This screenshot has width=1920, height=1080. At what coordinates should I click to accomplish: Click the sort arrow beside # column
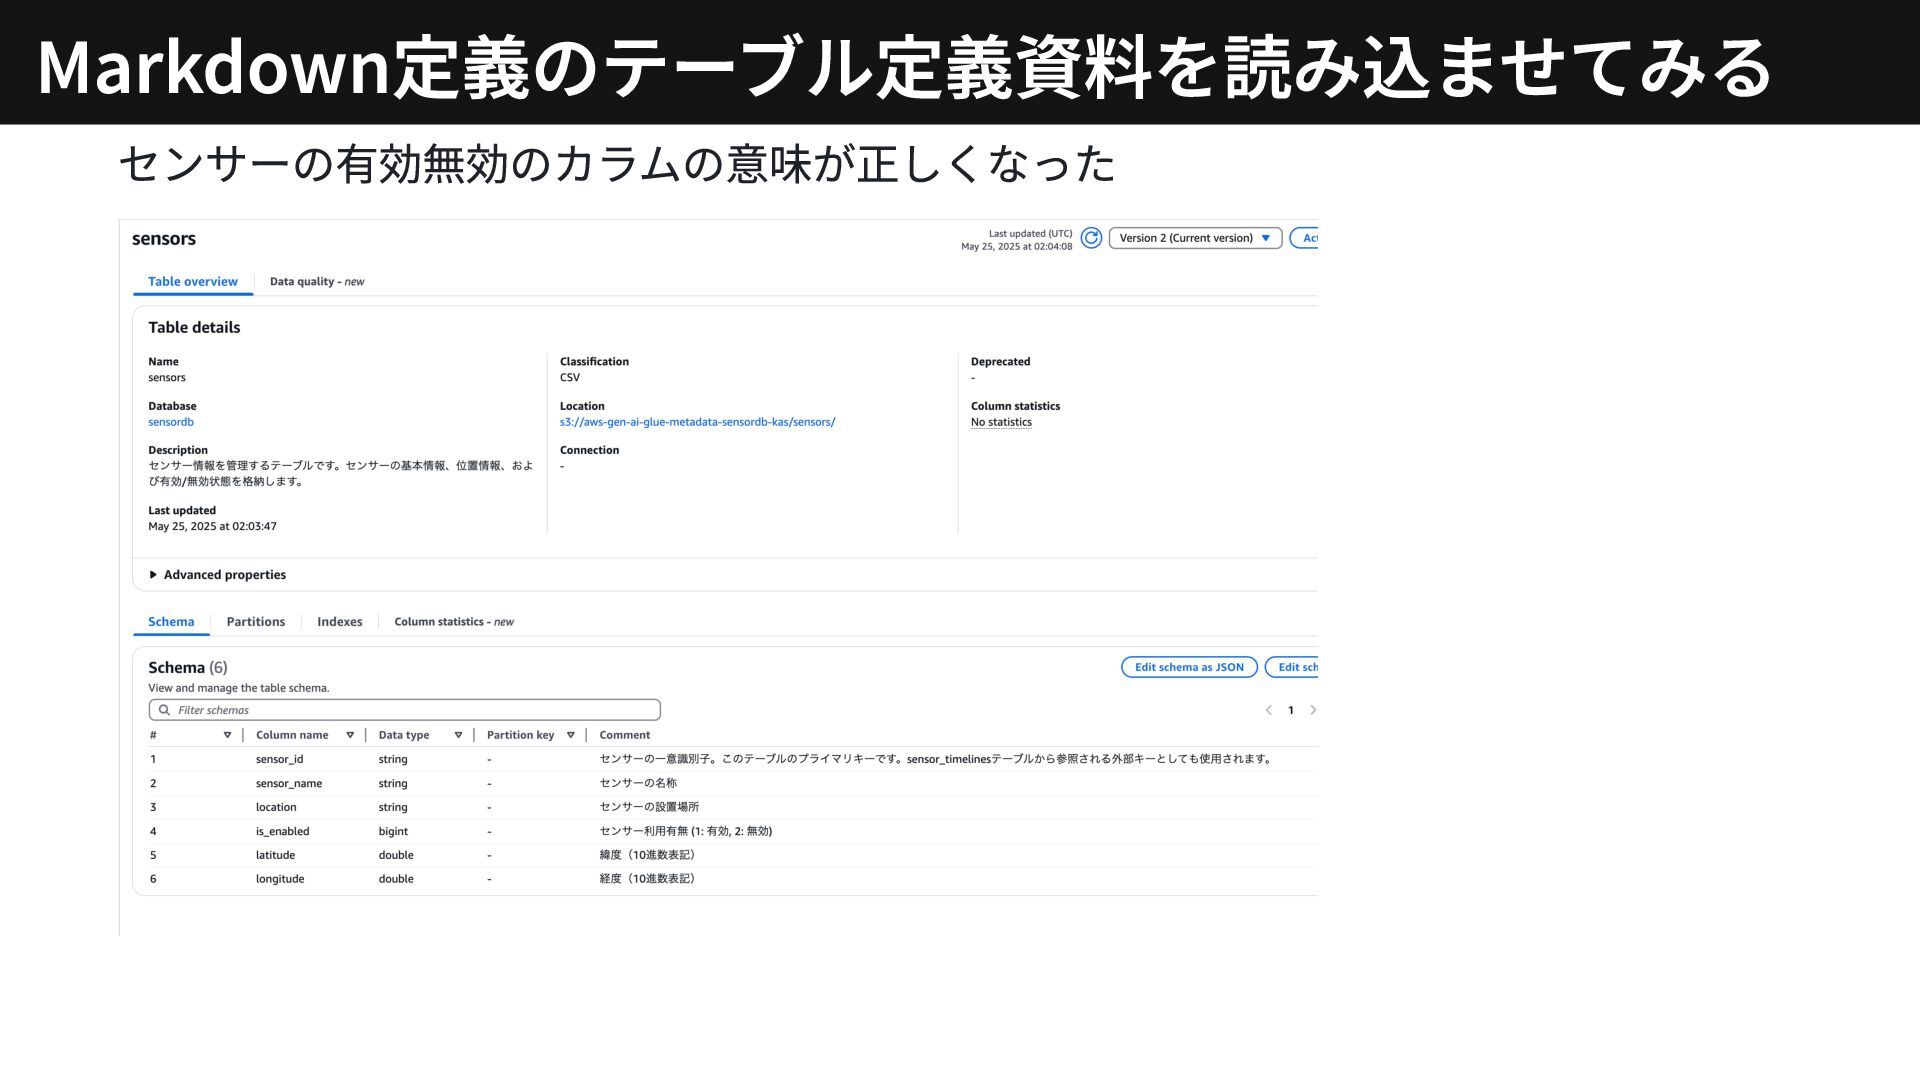[x=227, y=735]
